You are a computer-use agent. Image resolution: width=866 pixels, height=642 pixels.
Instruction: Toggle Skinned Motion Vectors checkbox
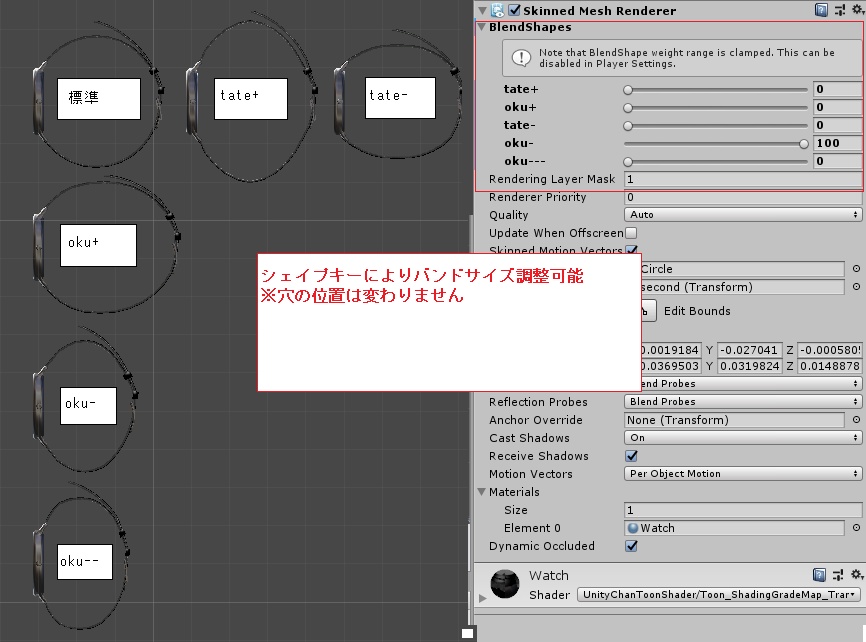631,250
